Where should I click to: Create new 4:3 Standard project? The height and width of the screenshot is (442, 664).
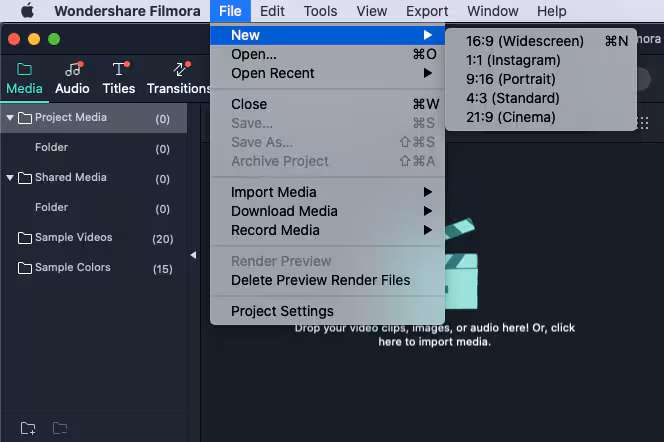(541, 98)
